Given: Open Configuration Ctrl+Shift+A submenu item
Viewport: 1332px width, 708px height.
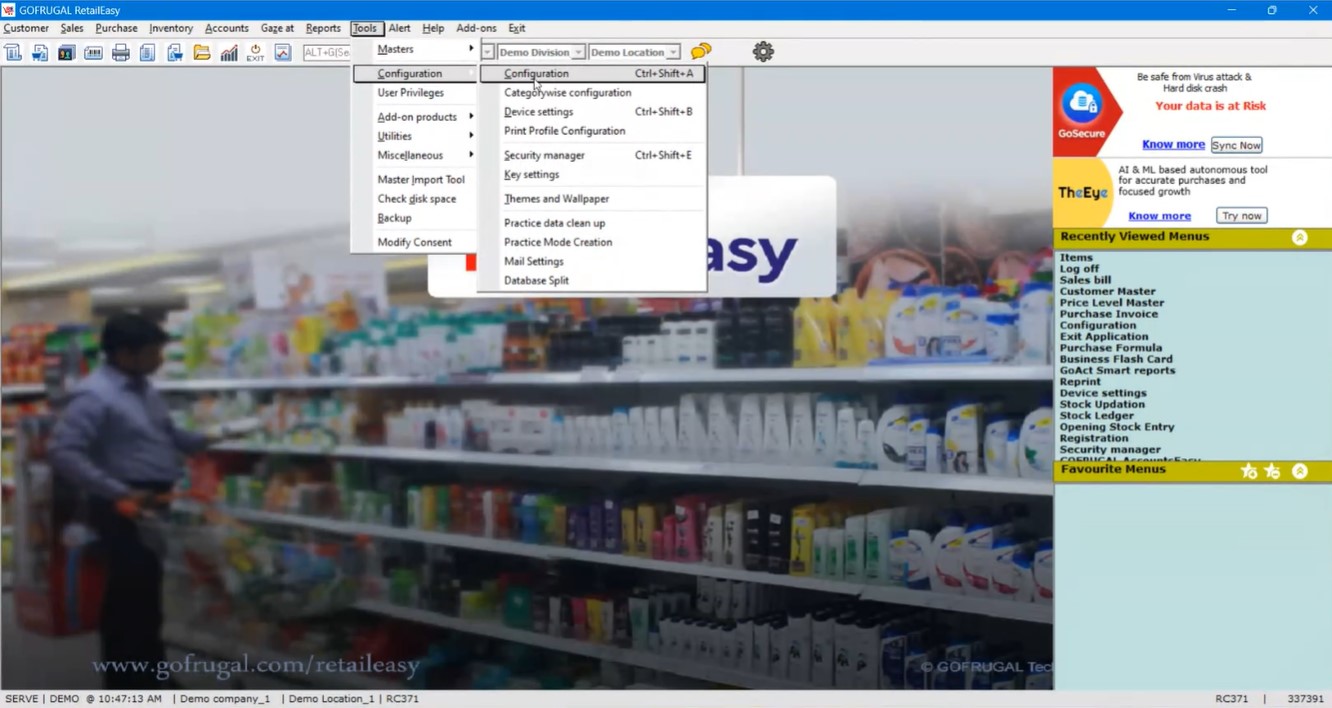Looking at the screenshot, I should pos(593,74).
